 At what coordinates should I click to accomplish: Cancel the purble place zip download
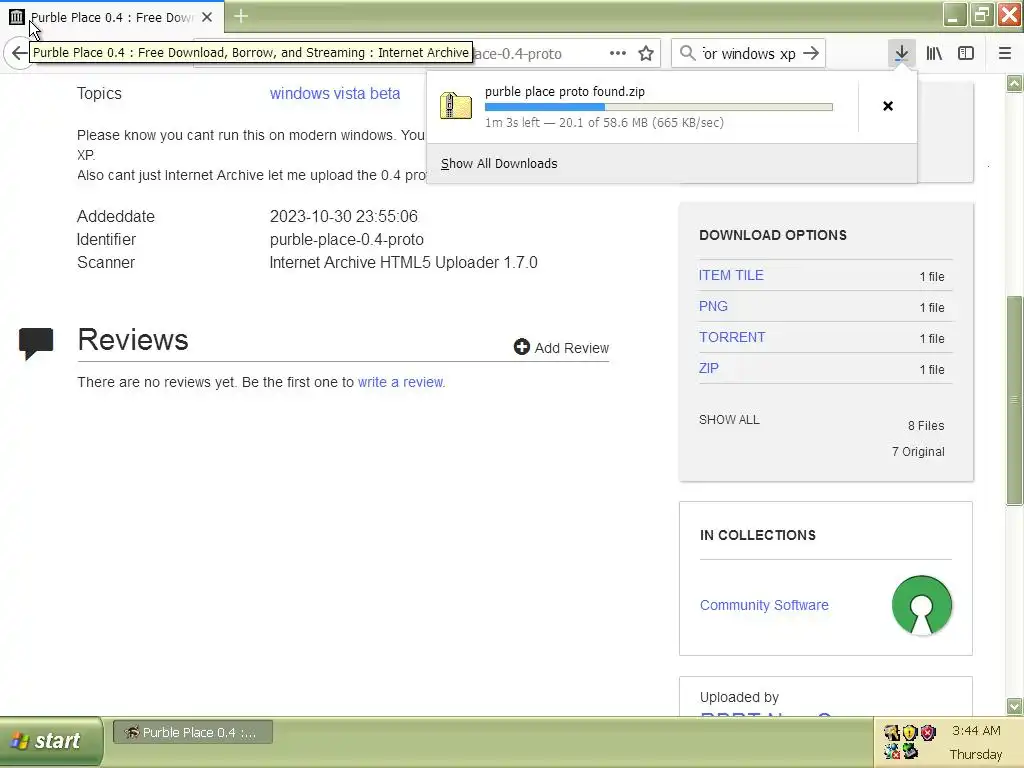(888, 106)
